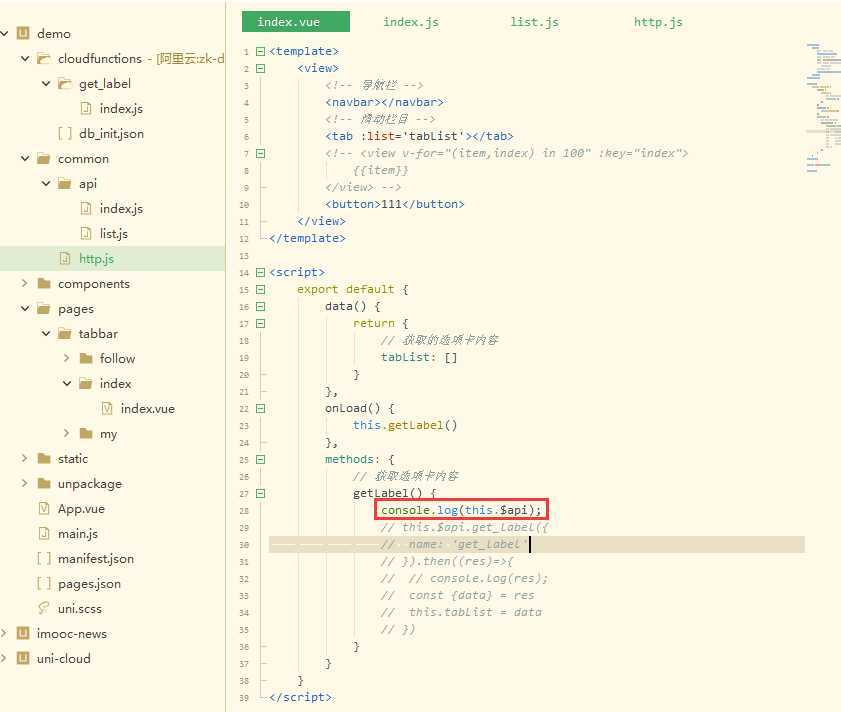Screen dimensions: 841x712
Task: Collapse the tabbar folder chevron
Action: click(46, 334)
